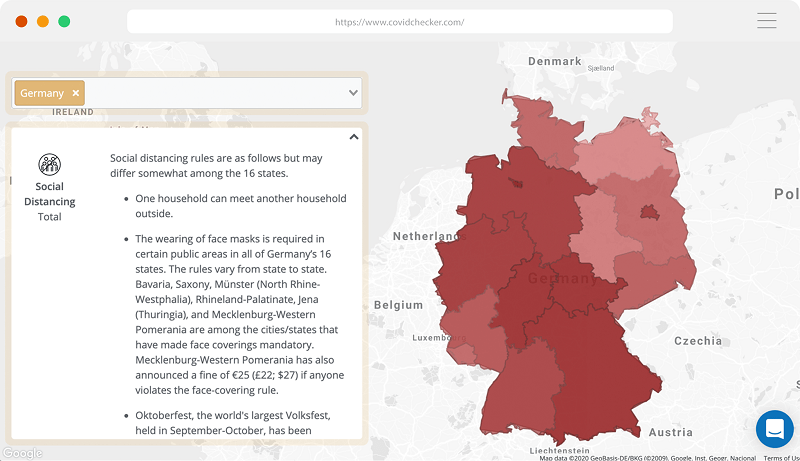Click the Social Distancing people icon

pos(49,164)
